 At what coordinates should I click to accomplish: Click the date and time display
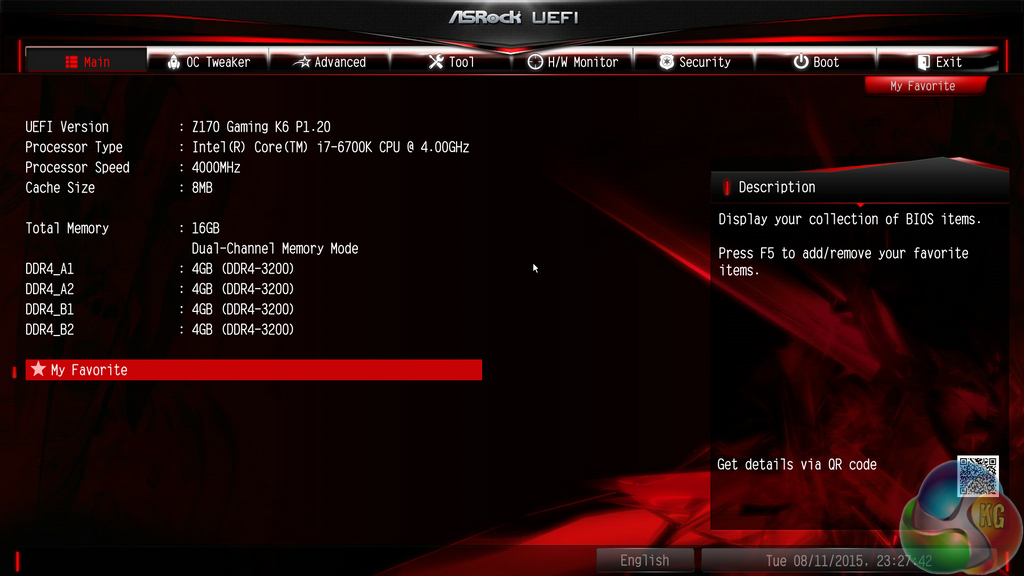[848, 560]
